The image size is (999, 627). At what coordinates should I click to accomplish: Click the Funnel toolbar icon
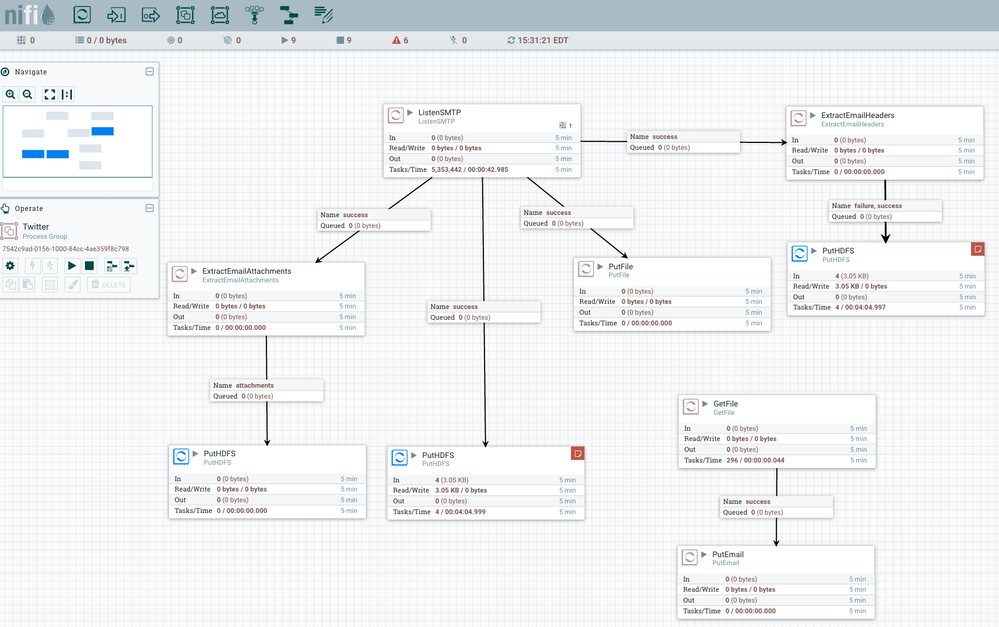point(254,15)
